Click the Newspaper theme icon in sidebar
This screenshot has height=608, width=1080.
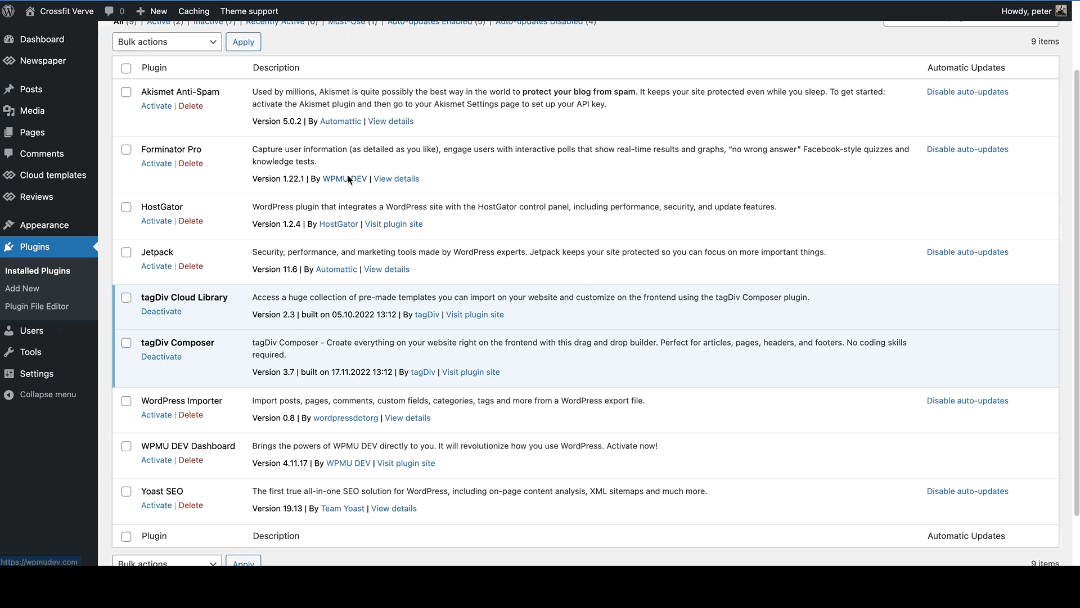9,61
